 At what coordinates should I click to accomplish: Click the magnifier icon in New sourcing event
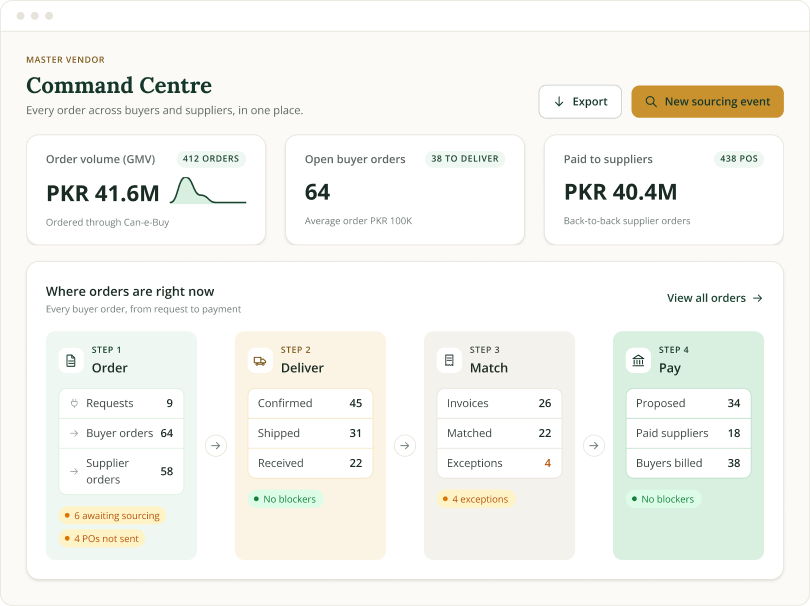click(651, 102)
